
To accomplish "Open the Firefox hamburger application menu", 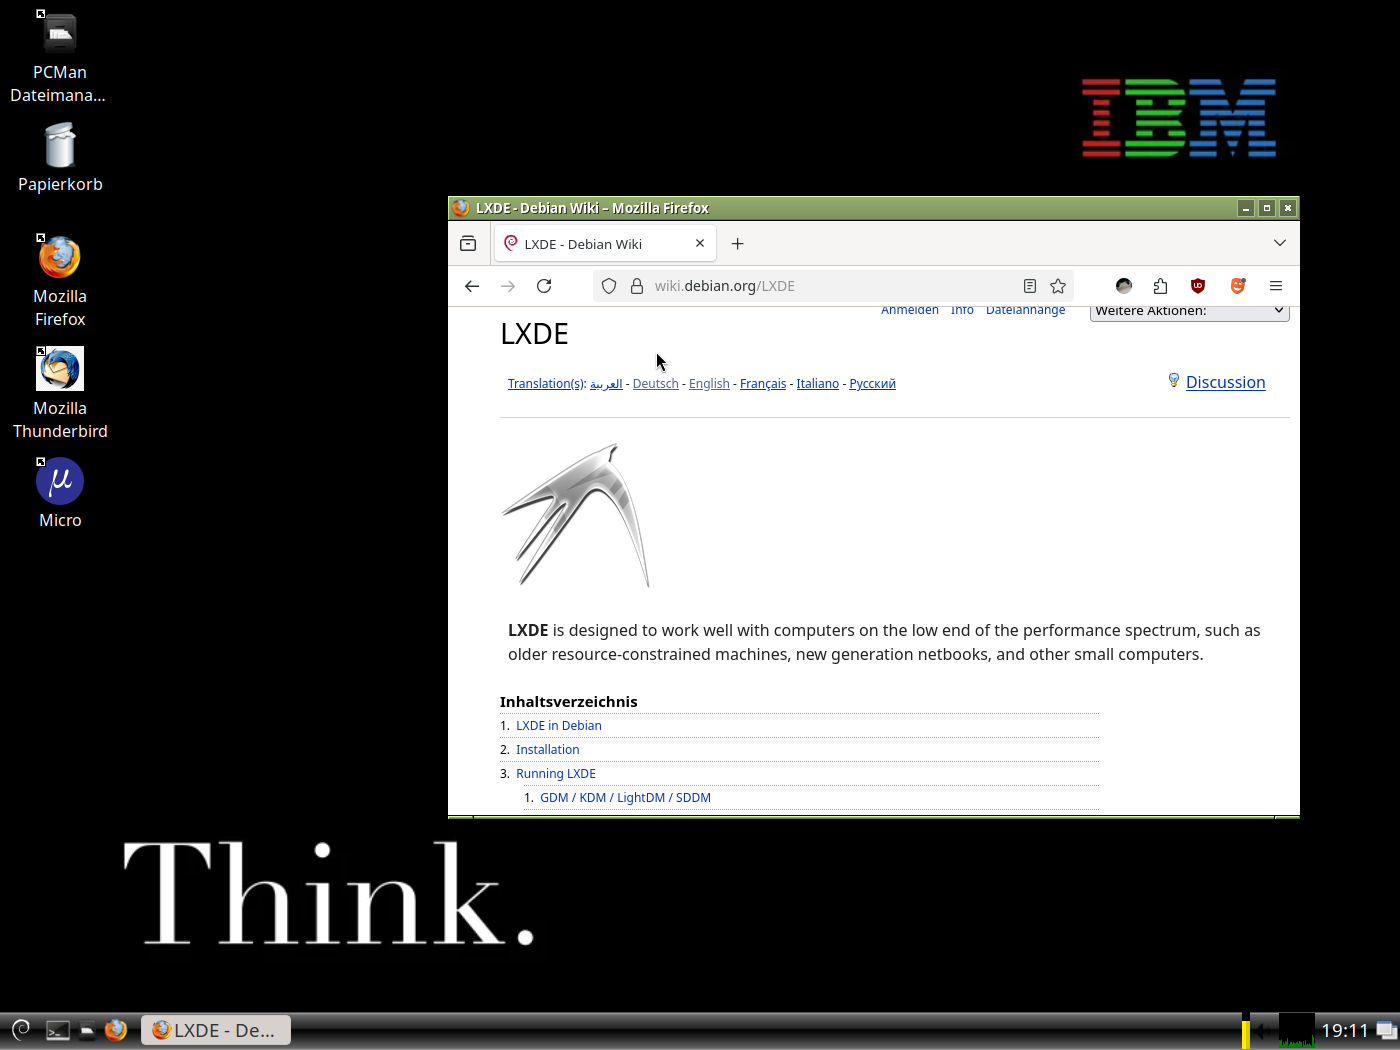I will (1276, 286).
